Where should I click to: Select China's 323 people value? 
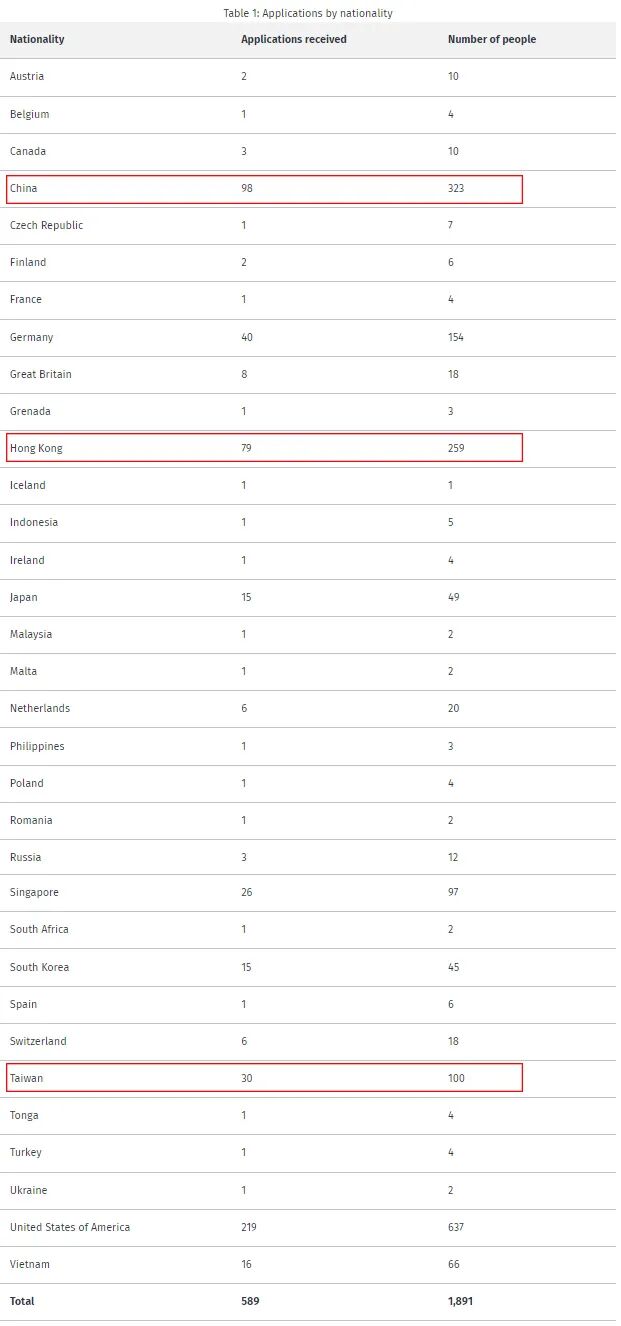tap(456, 188)
